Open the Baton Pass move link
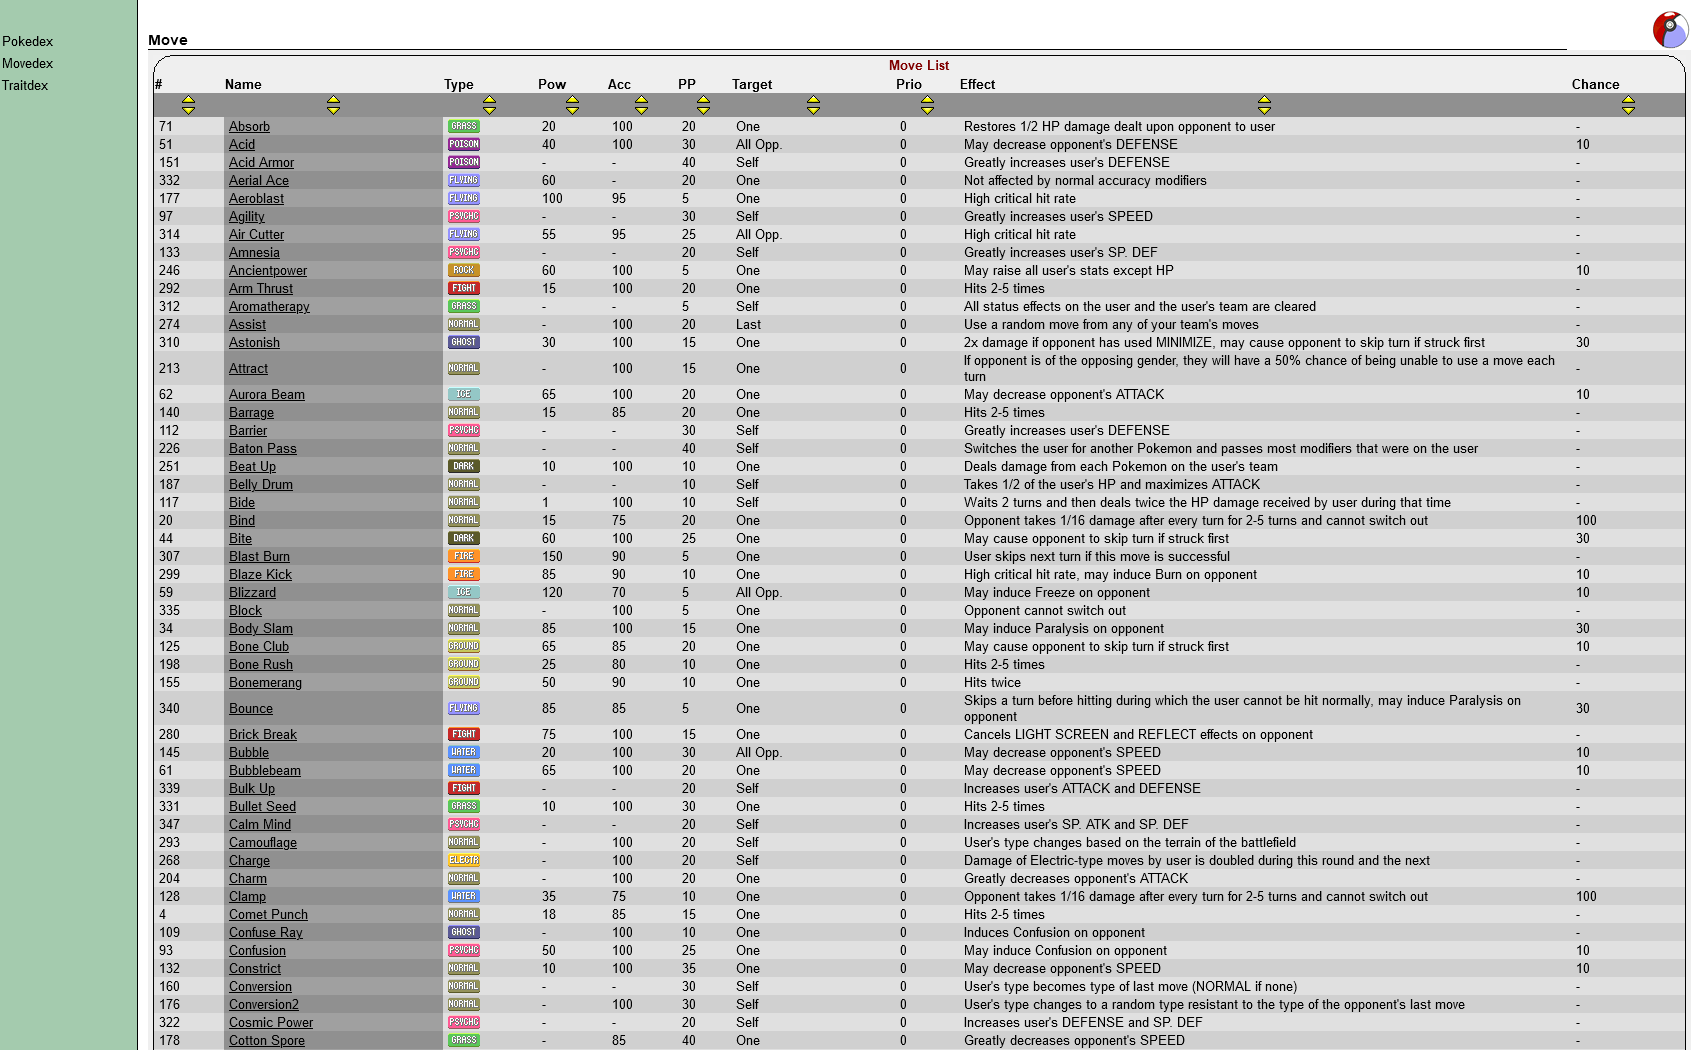 tap(263, 448)
